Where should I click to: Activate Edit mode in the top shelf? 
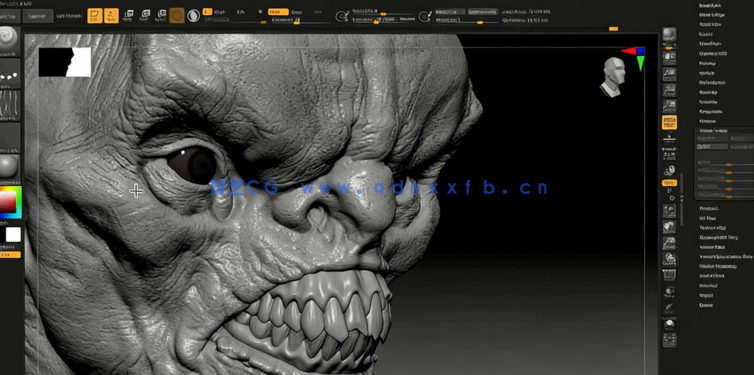[95, 15]
